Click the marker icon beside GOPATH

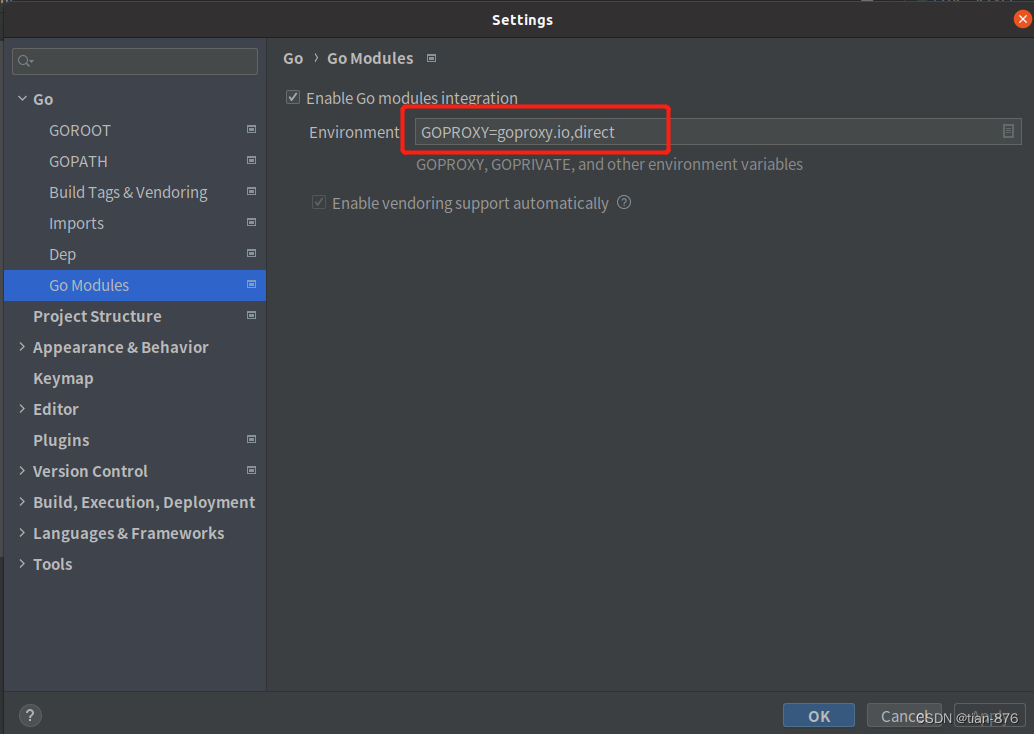click(x=249, y=161)
